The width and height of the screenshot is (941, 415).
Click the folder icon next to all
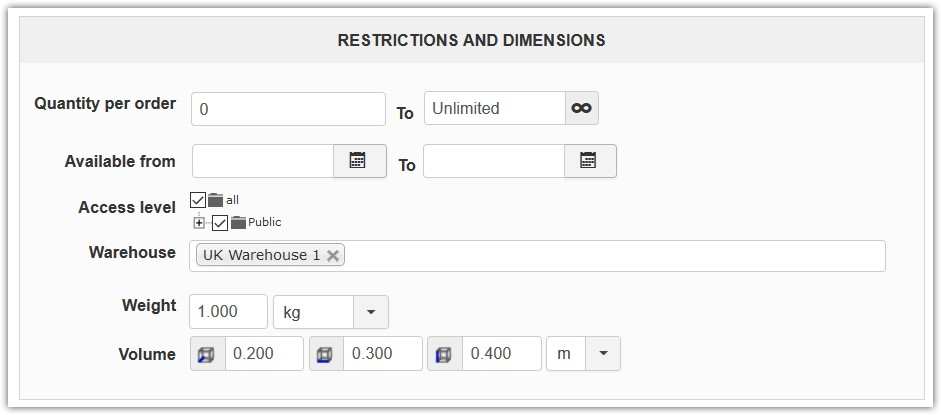[216, 200]
